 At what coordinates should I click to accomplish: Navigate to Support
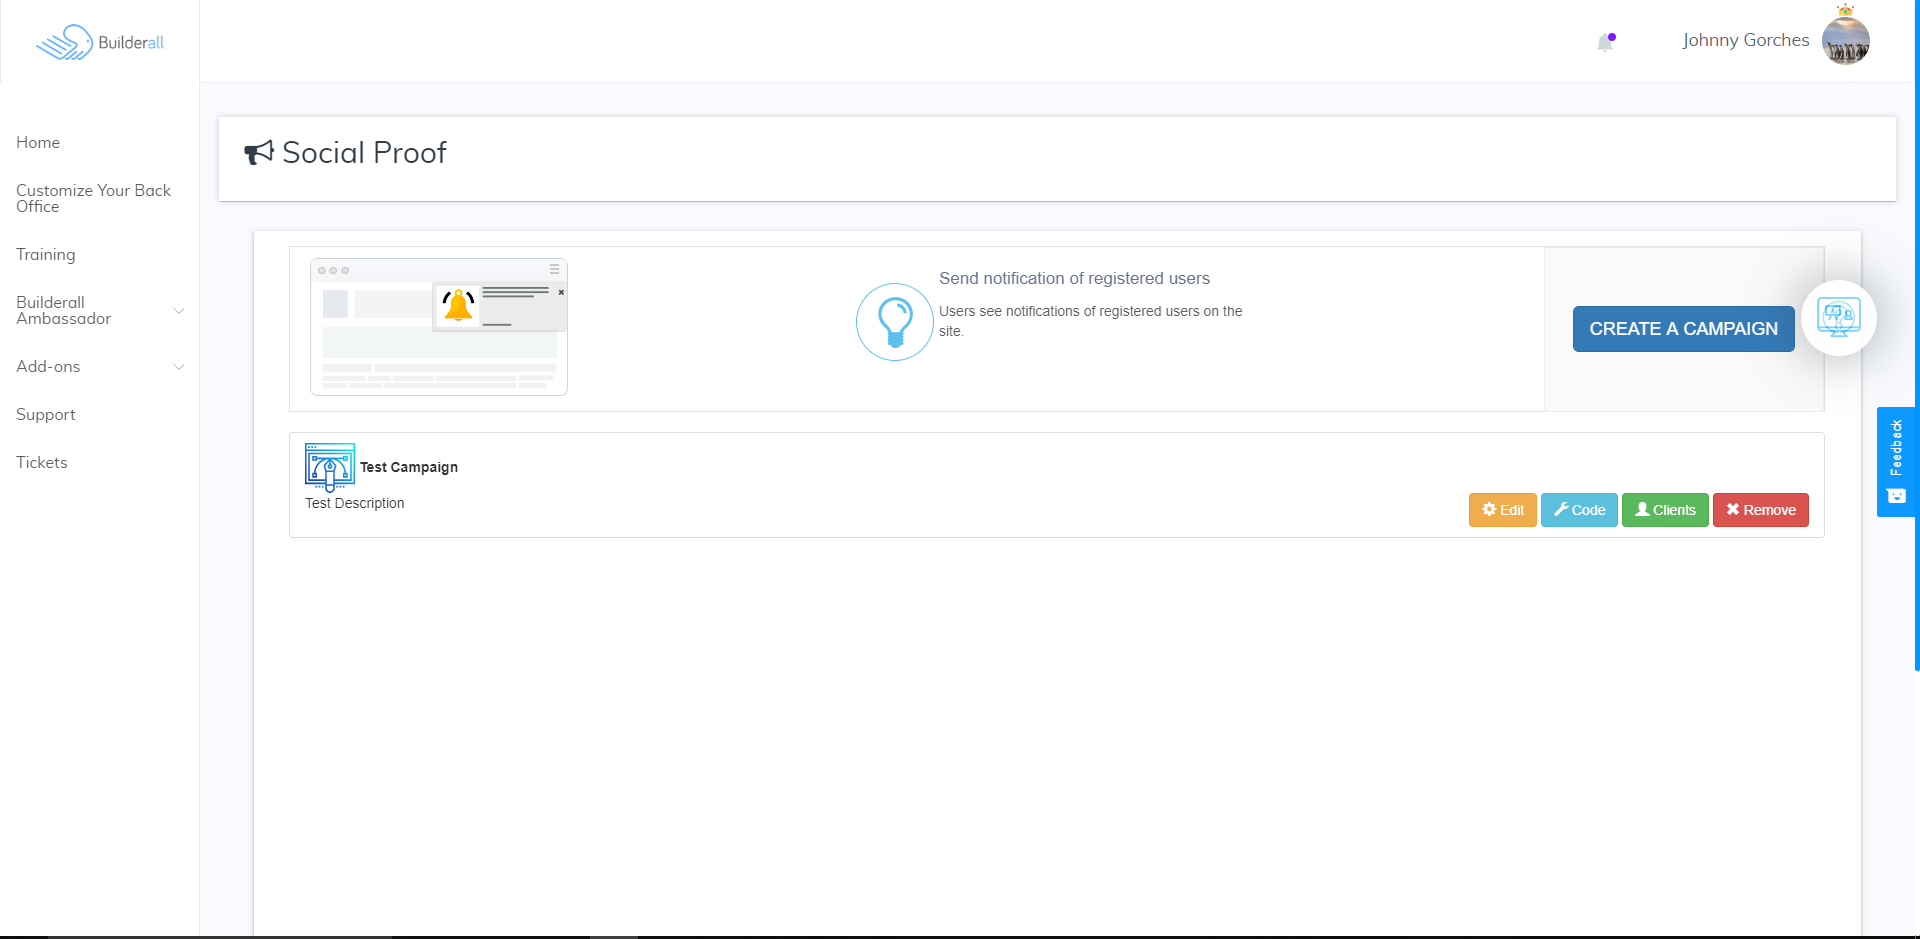[x=46, y=415]
